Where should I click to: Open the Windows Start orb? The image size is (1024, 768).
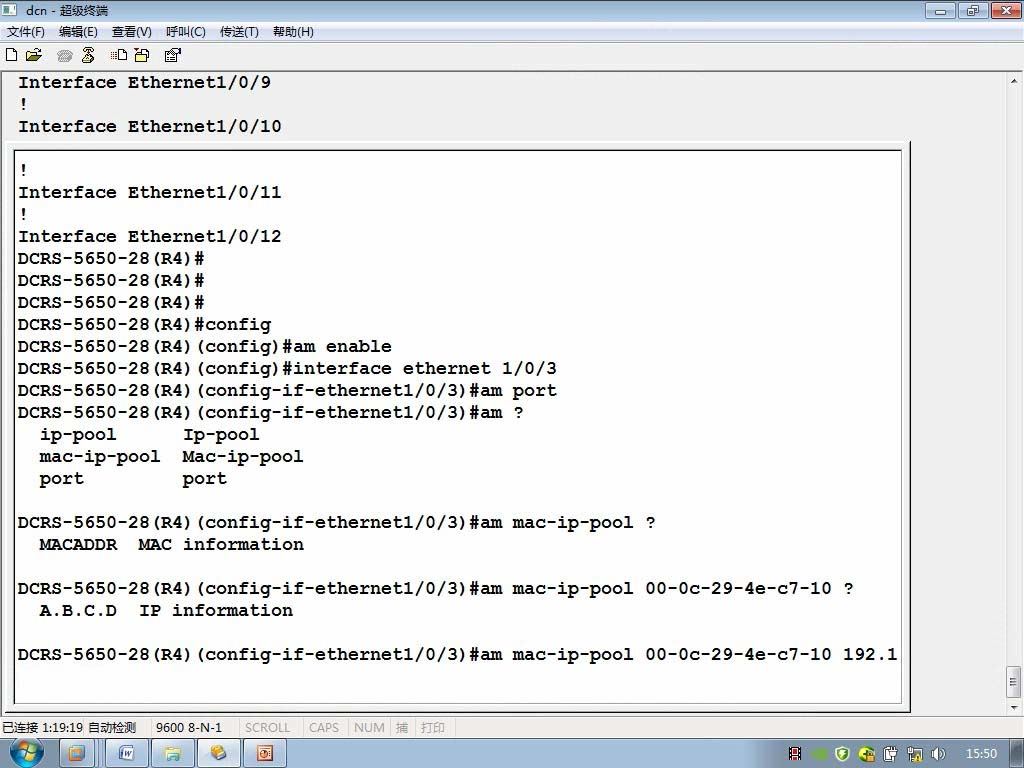pyautogui.click(x=26, y=753)
